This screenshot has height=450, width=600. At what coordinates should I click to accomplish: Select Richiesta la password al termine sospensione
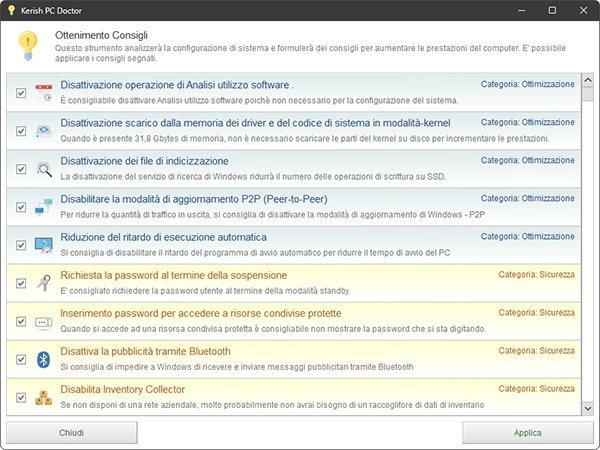(x=173, y=275)
